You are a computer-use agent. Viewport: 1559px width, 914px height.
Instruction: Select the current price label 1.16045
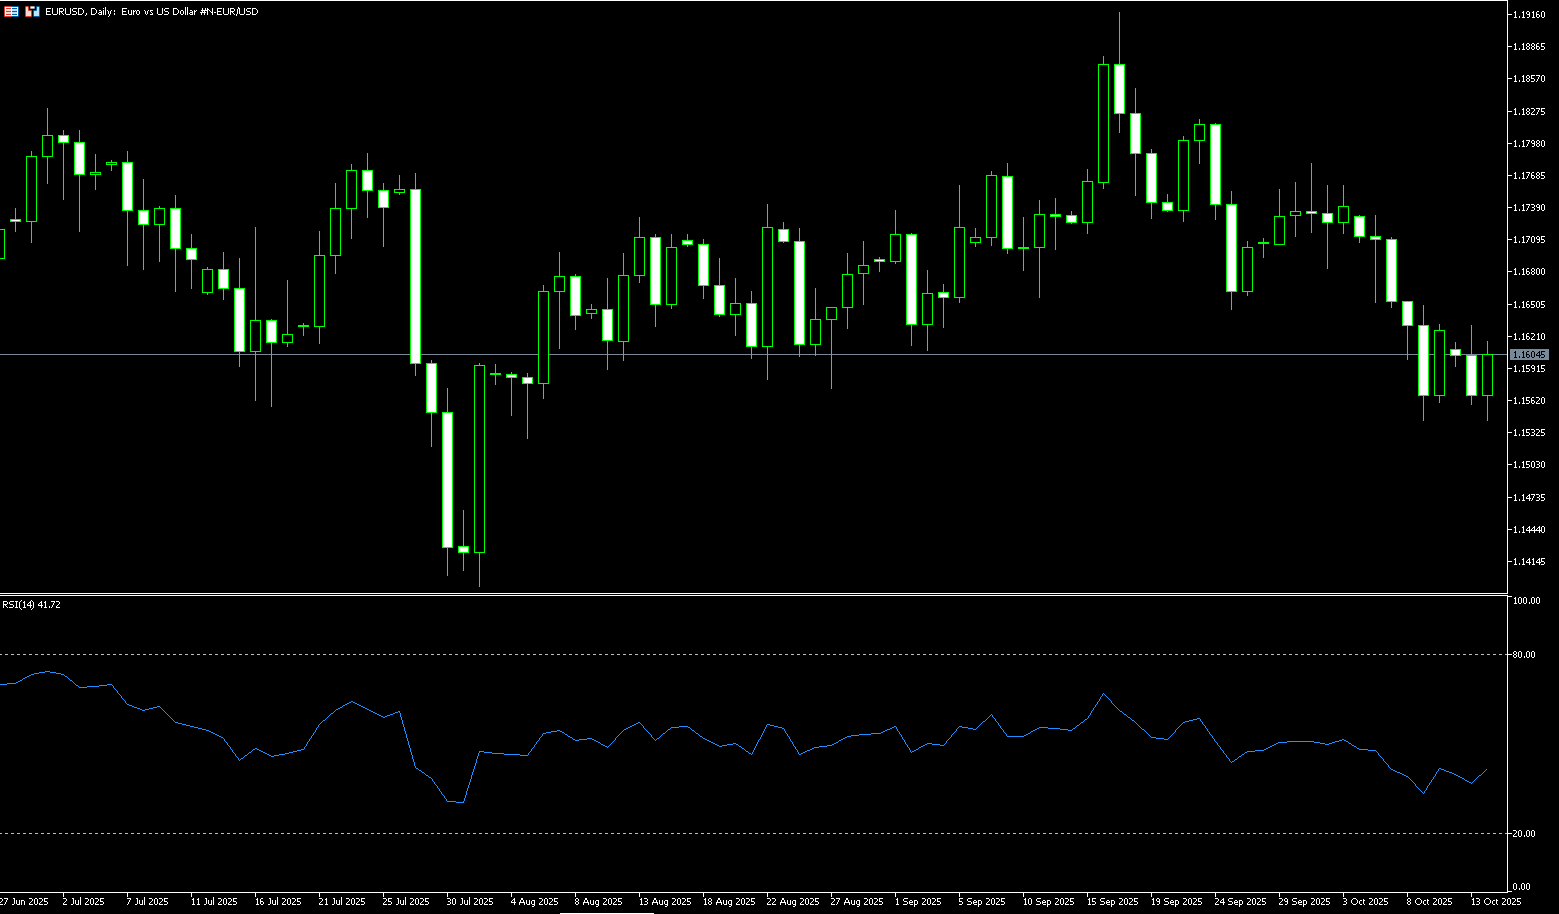click(x=1529, y=355)
